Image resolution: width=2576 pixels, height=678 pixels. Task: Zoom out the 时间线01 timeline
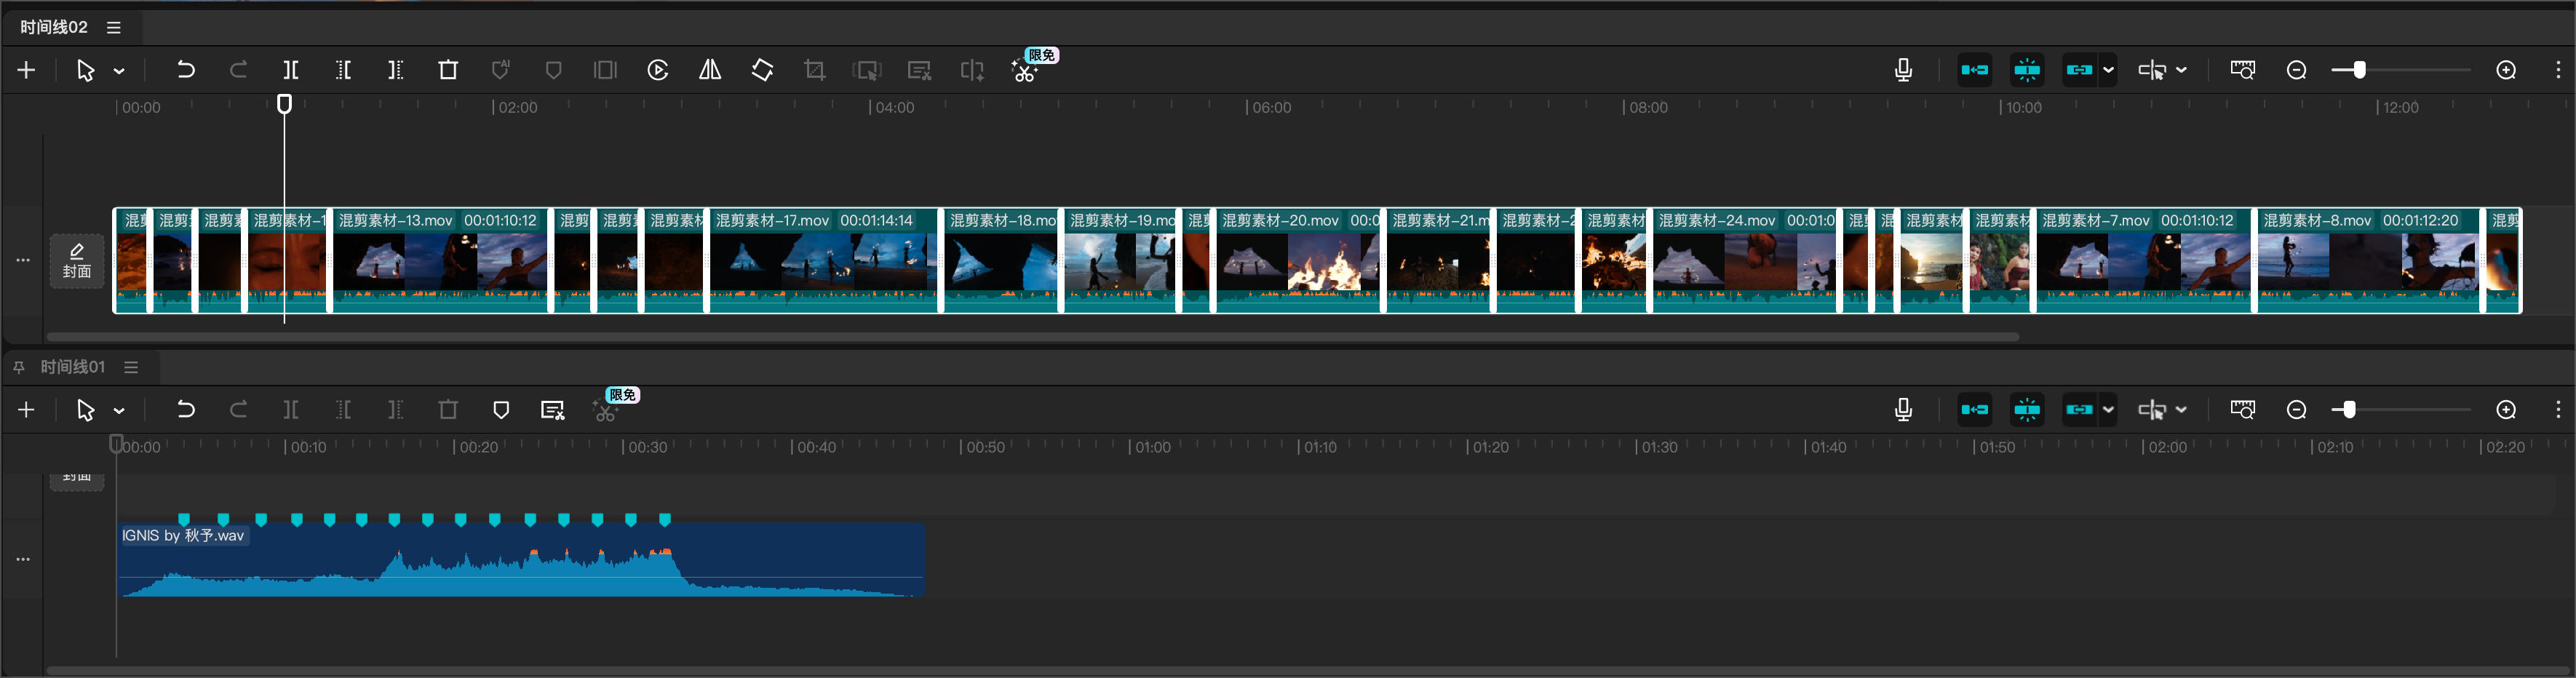click(x=2297, y=410)
